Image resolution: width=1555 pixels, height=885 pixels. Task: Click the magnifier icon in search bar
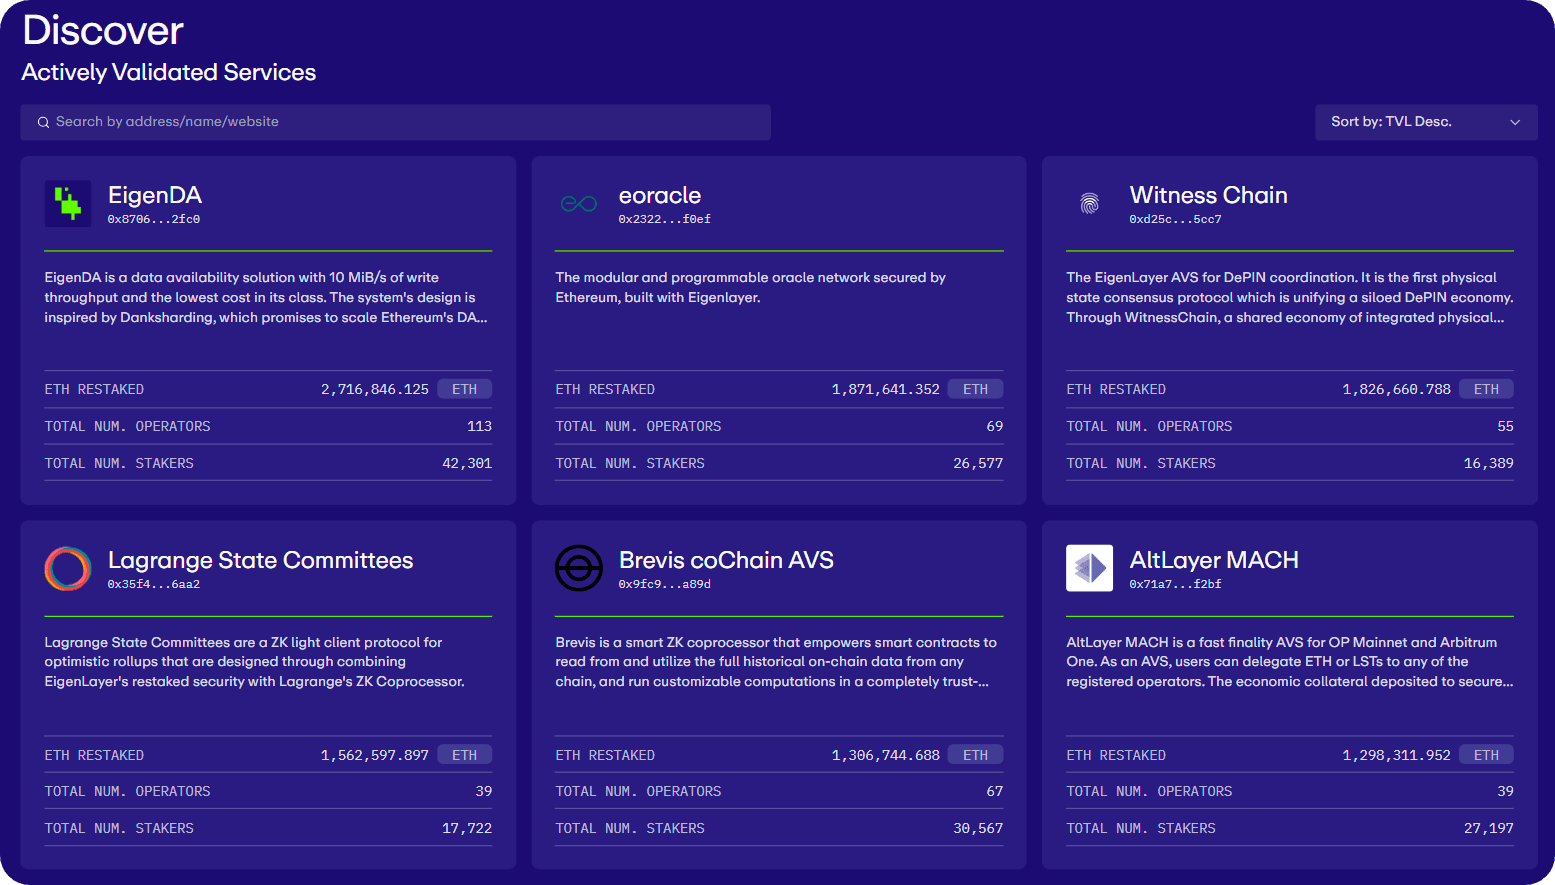pyautogui.click(x=43, y=122)
